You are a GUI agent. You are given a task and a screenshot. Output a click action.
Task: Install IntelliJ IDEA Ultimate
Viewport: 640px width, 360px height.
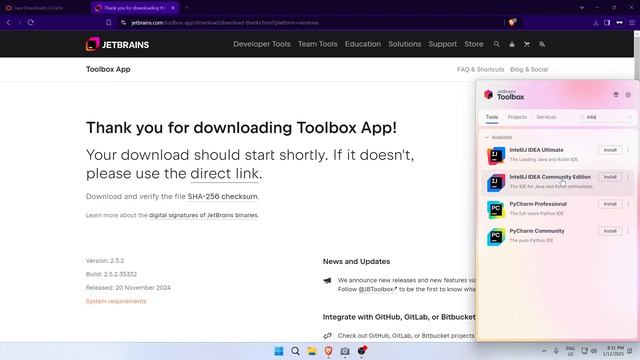coord(610,150)
